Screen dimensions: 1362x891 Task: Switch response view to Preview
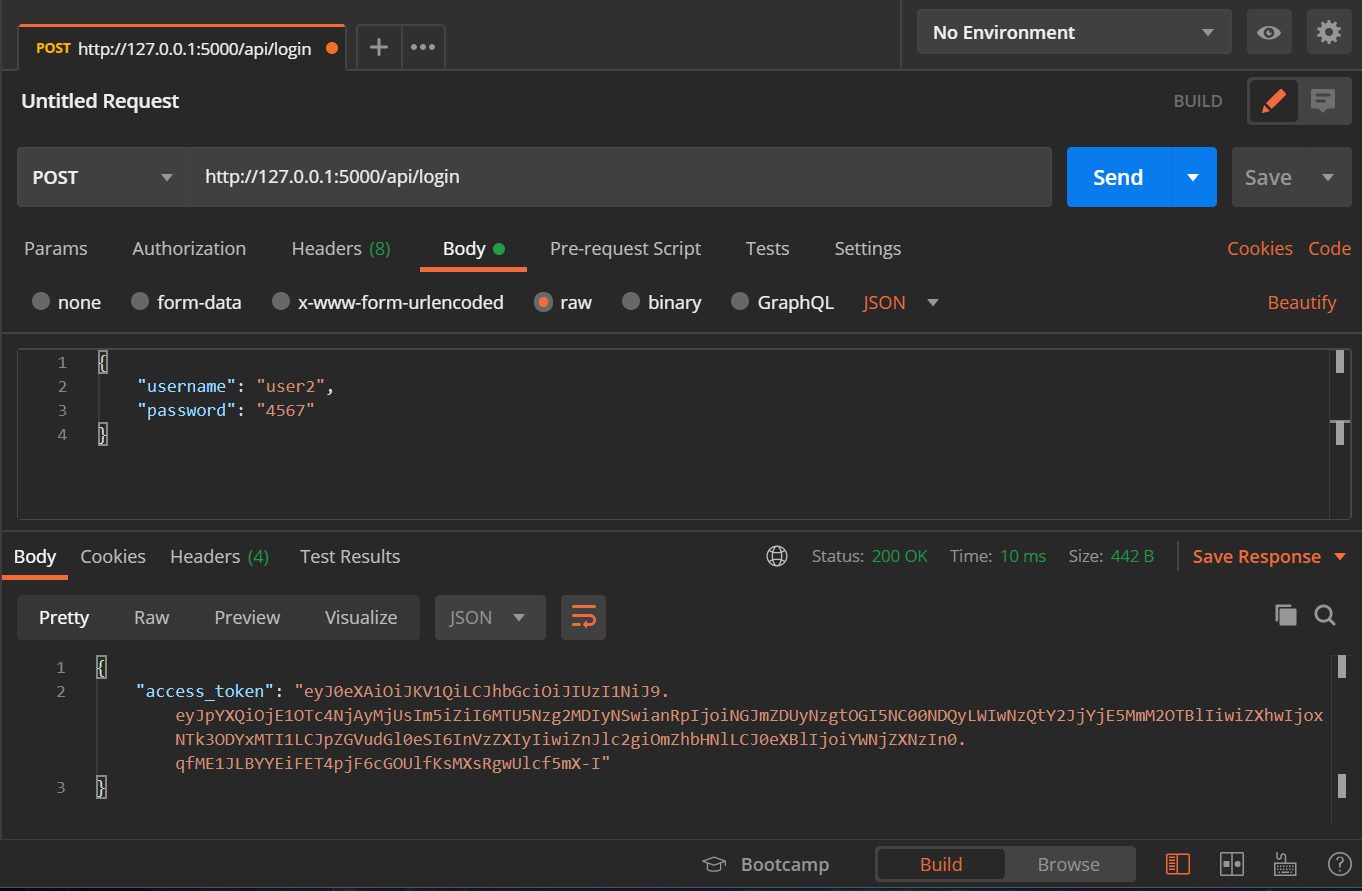point(247,617)
